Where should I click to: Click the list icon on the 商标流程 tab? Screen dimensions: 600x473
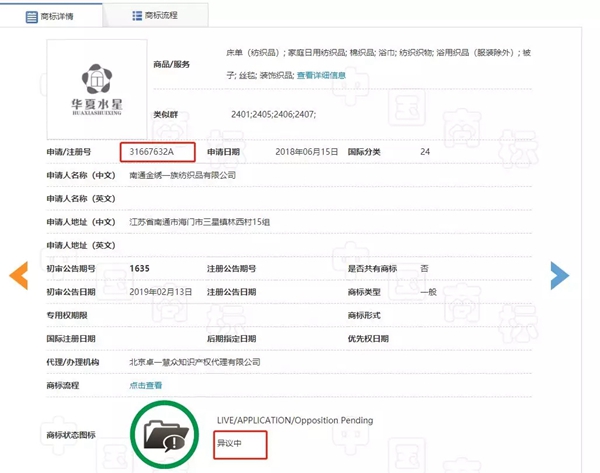(136, 16)
